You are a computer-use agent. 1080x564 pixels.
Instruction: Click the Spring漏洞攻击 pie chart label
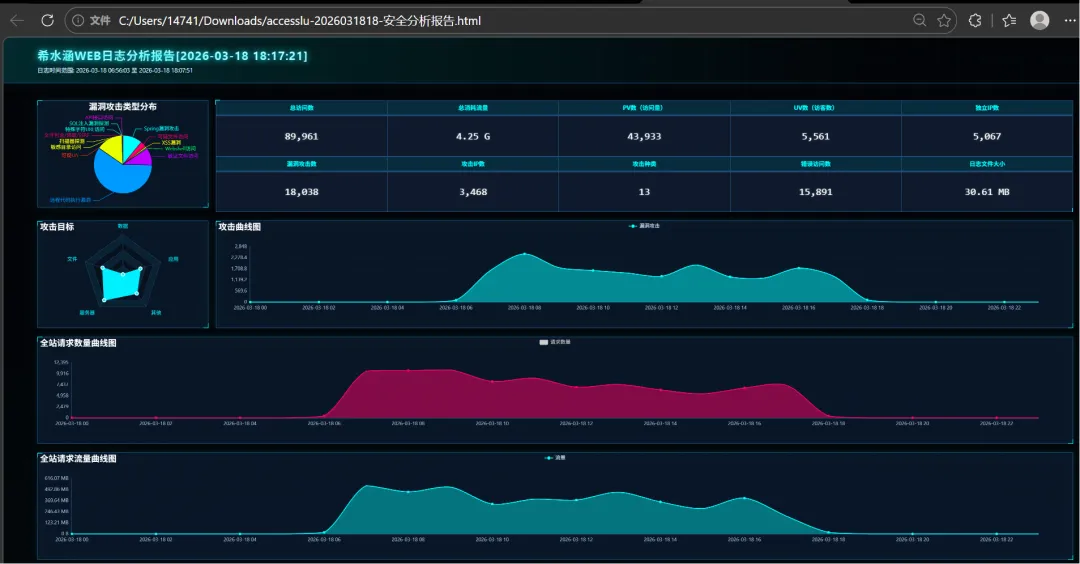pyautogui.click(x=161, y=128)
